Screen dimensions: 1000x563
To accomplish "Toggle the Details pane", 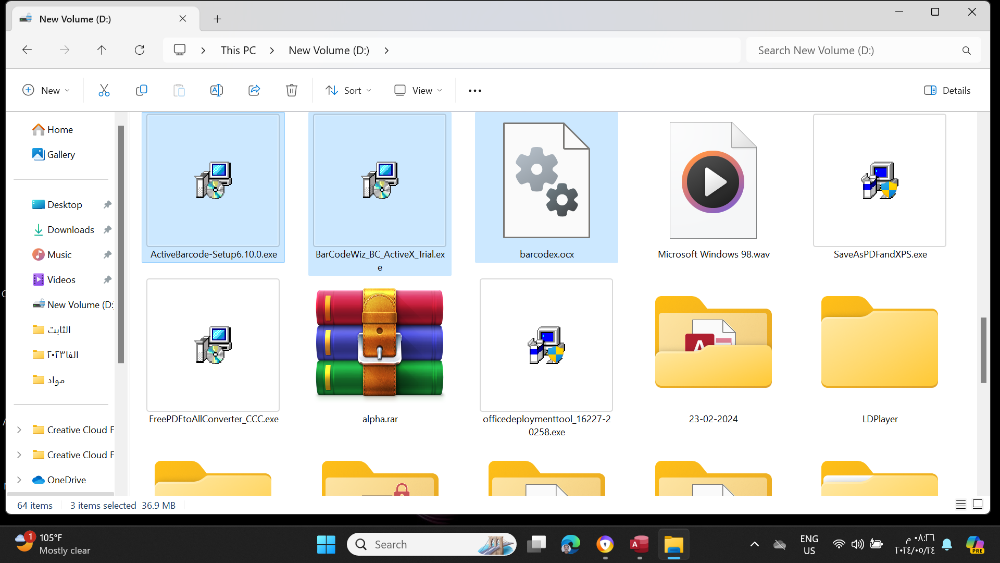I will pyautogui.click(x=947, y=91).
